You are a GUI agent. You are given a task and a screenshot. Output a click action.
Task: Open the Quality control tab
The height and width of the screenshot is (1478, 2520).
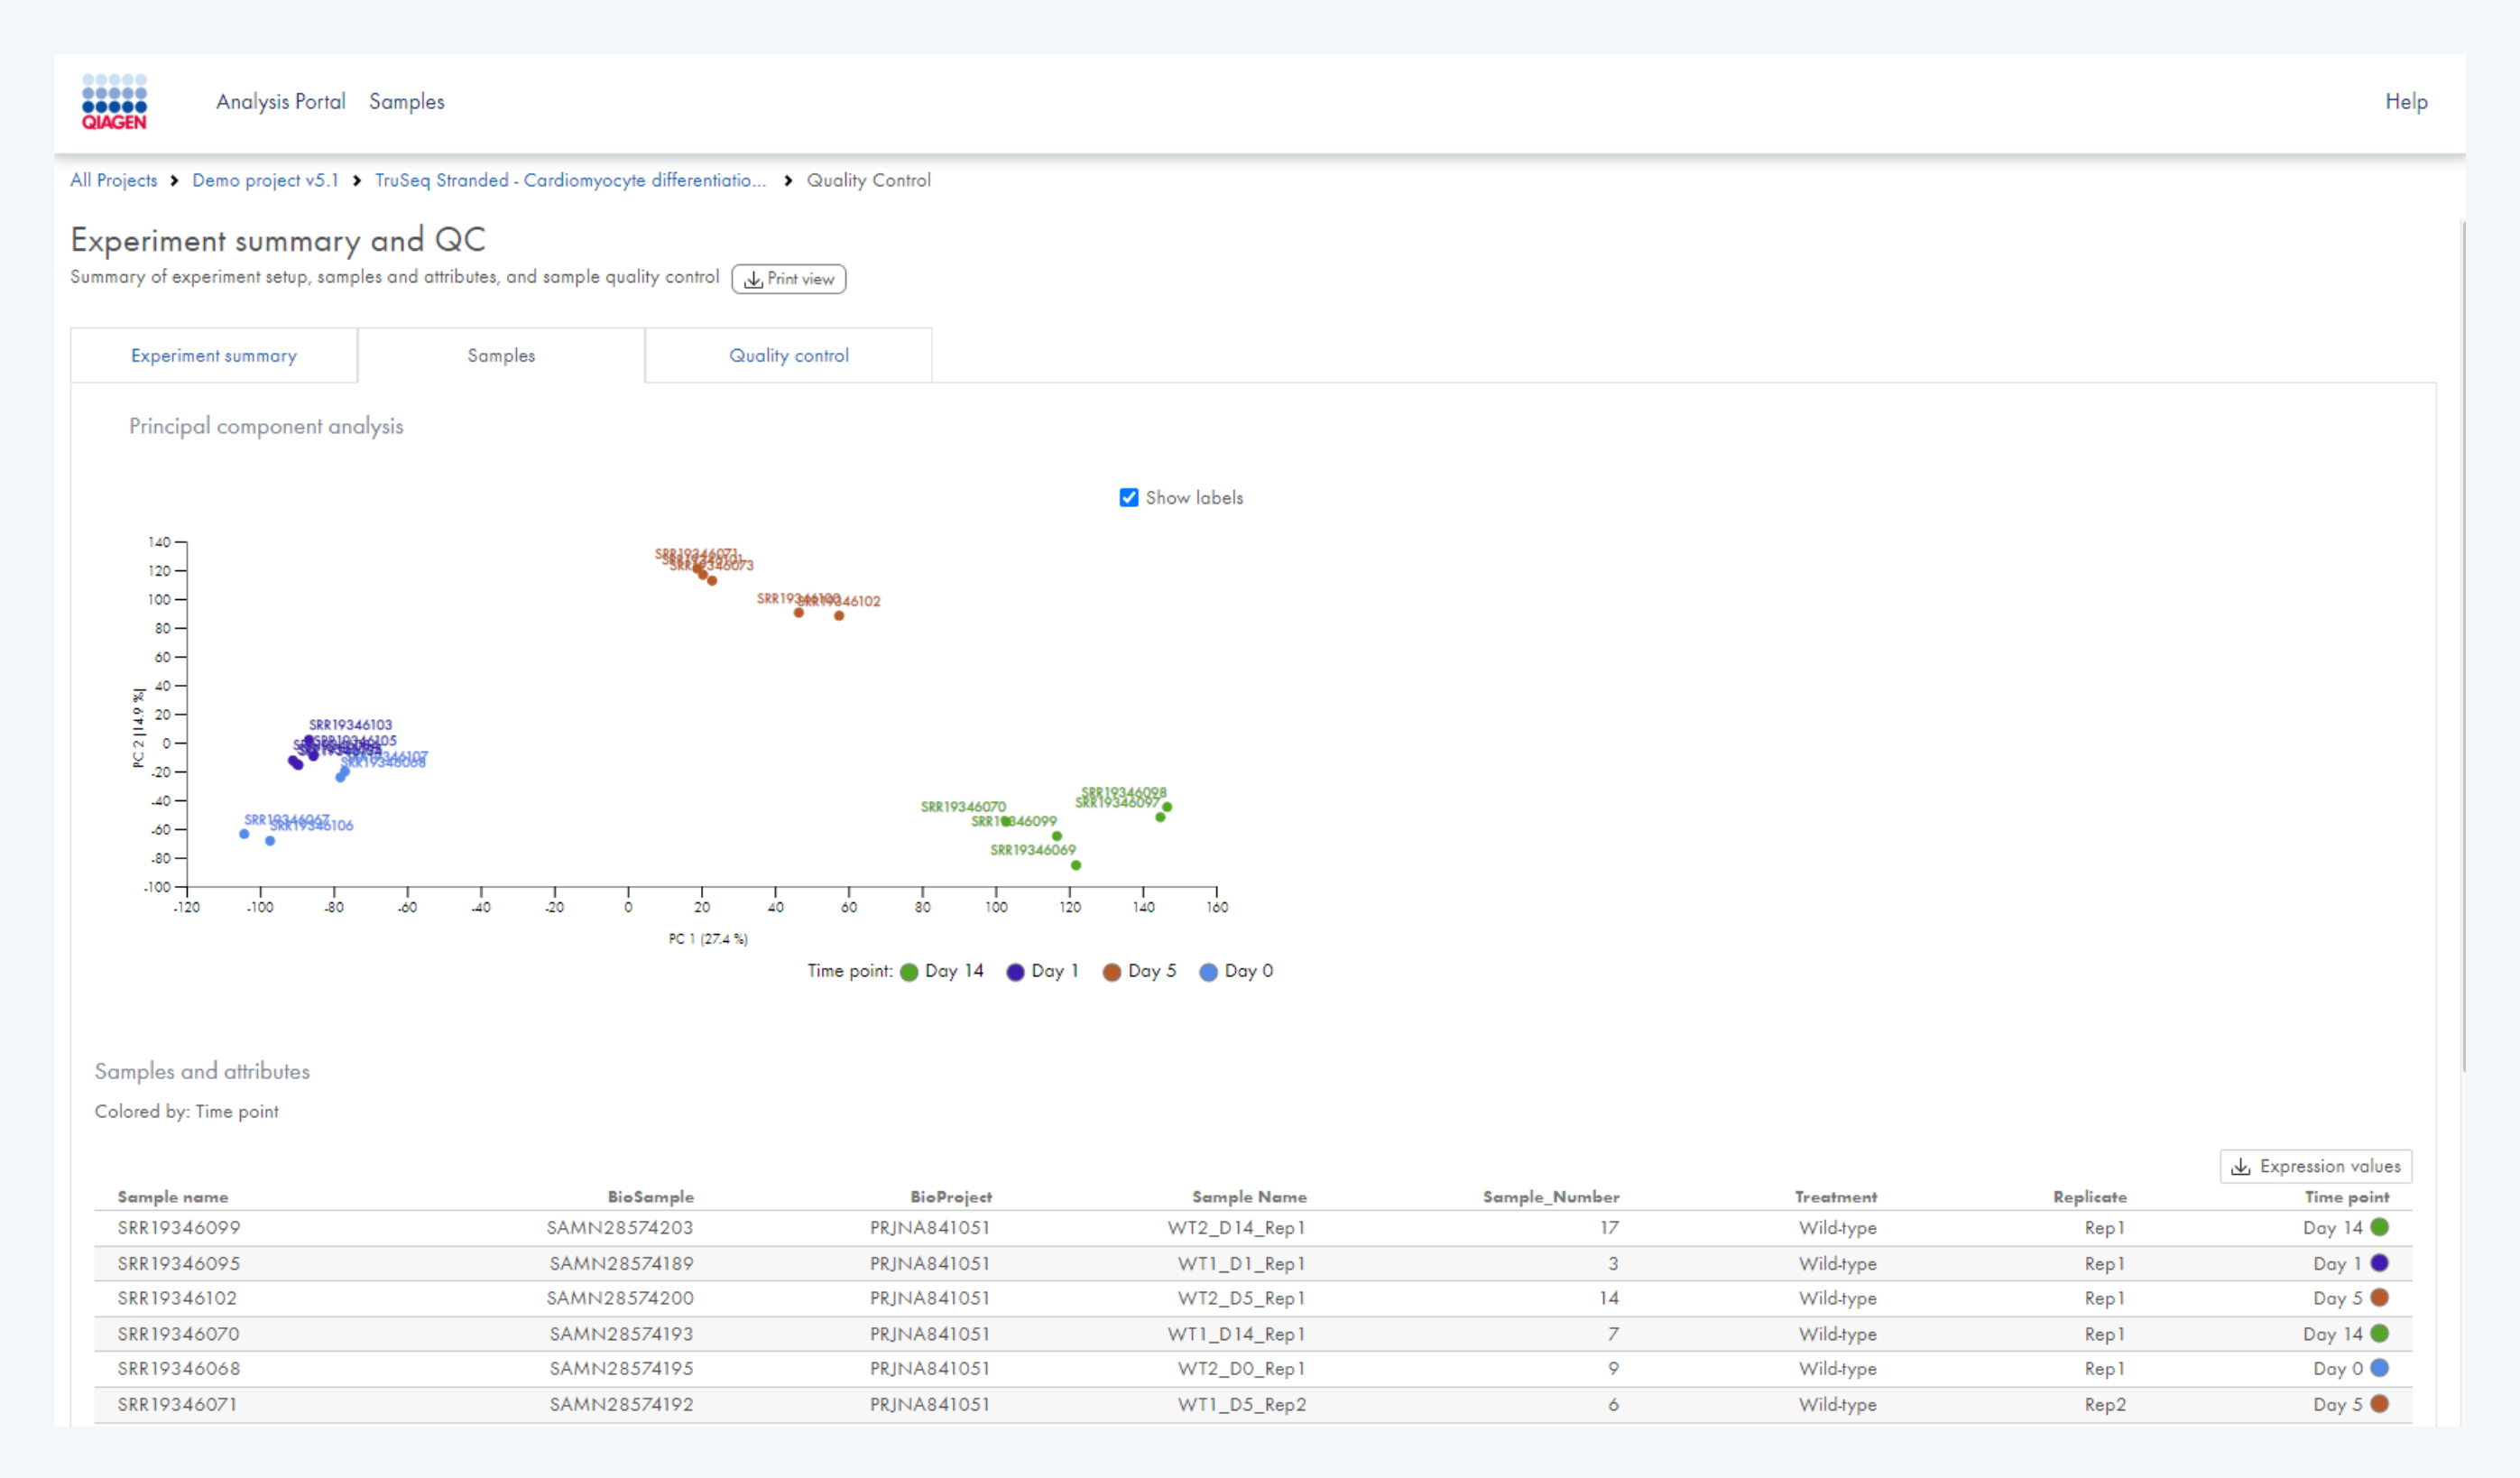[788, 356]
